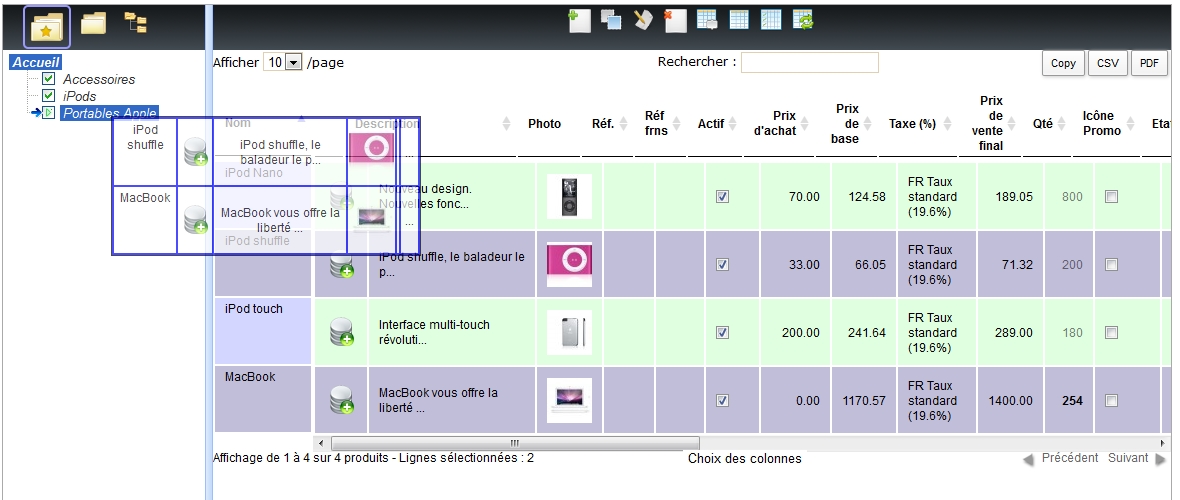The width and height of the screenshot is (1180, 500).
Task: Click the 'Interface multi-touch révoluti...' description
Action: tap(434, 332)
